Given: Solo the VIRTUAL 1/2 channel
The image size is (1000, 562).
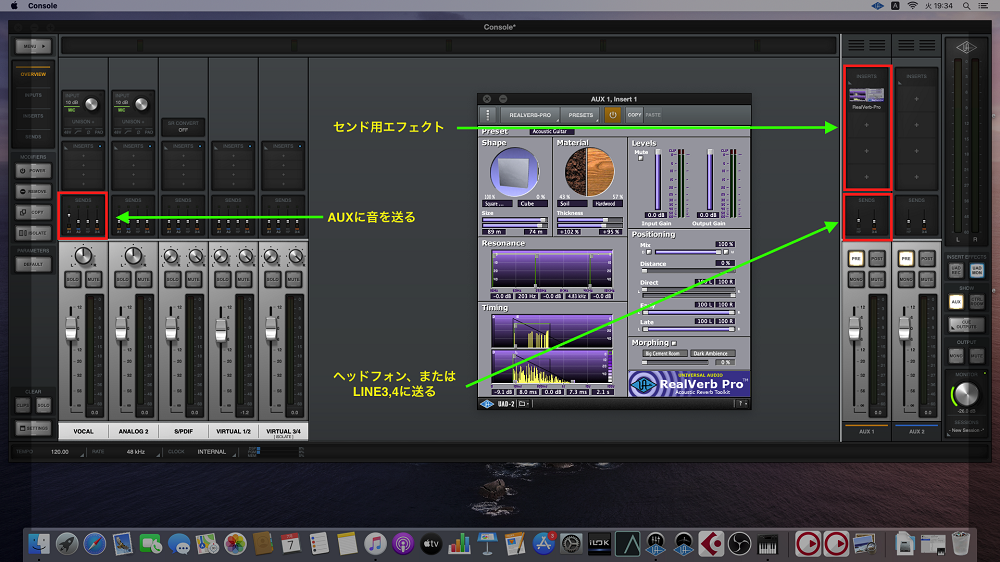Looking at the screenshot, I should [x=223, y=279].
